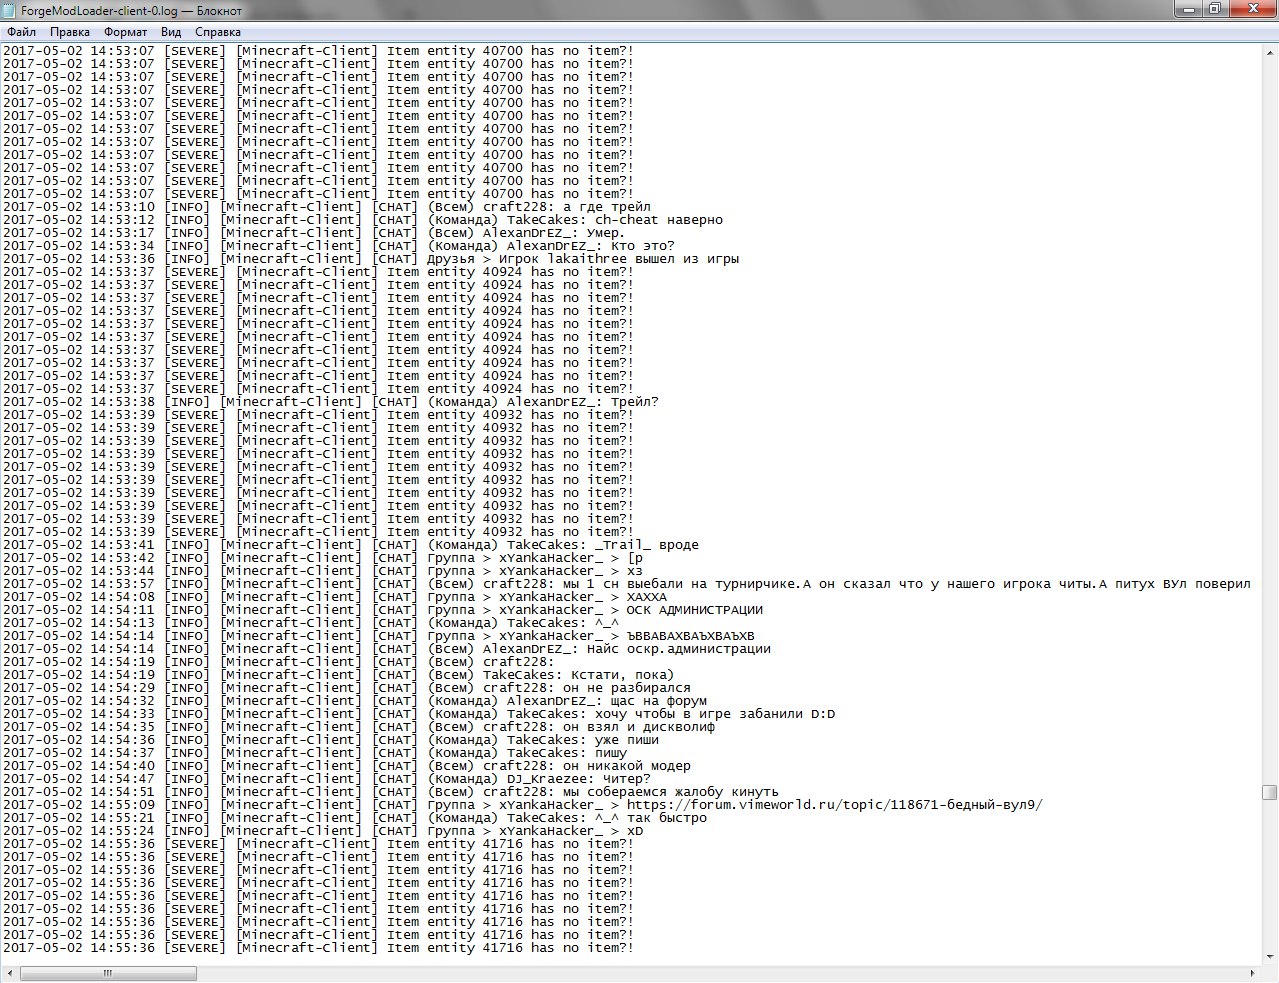
Task: Open the Вид menu
Action: coord(171,32)
